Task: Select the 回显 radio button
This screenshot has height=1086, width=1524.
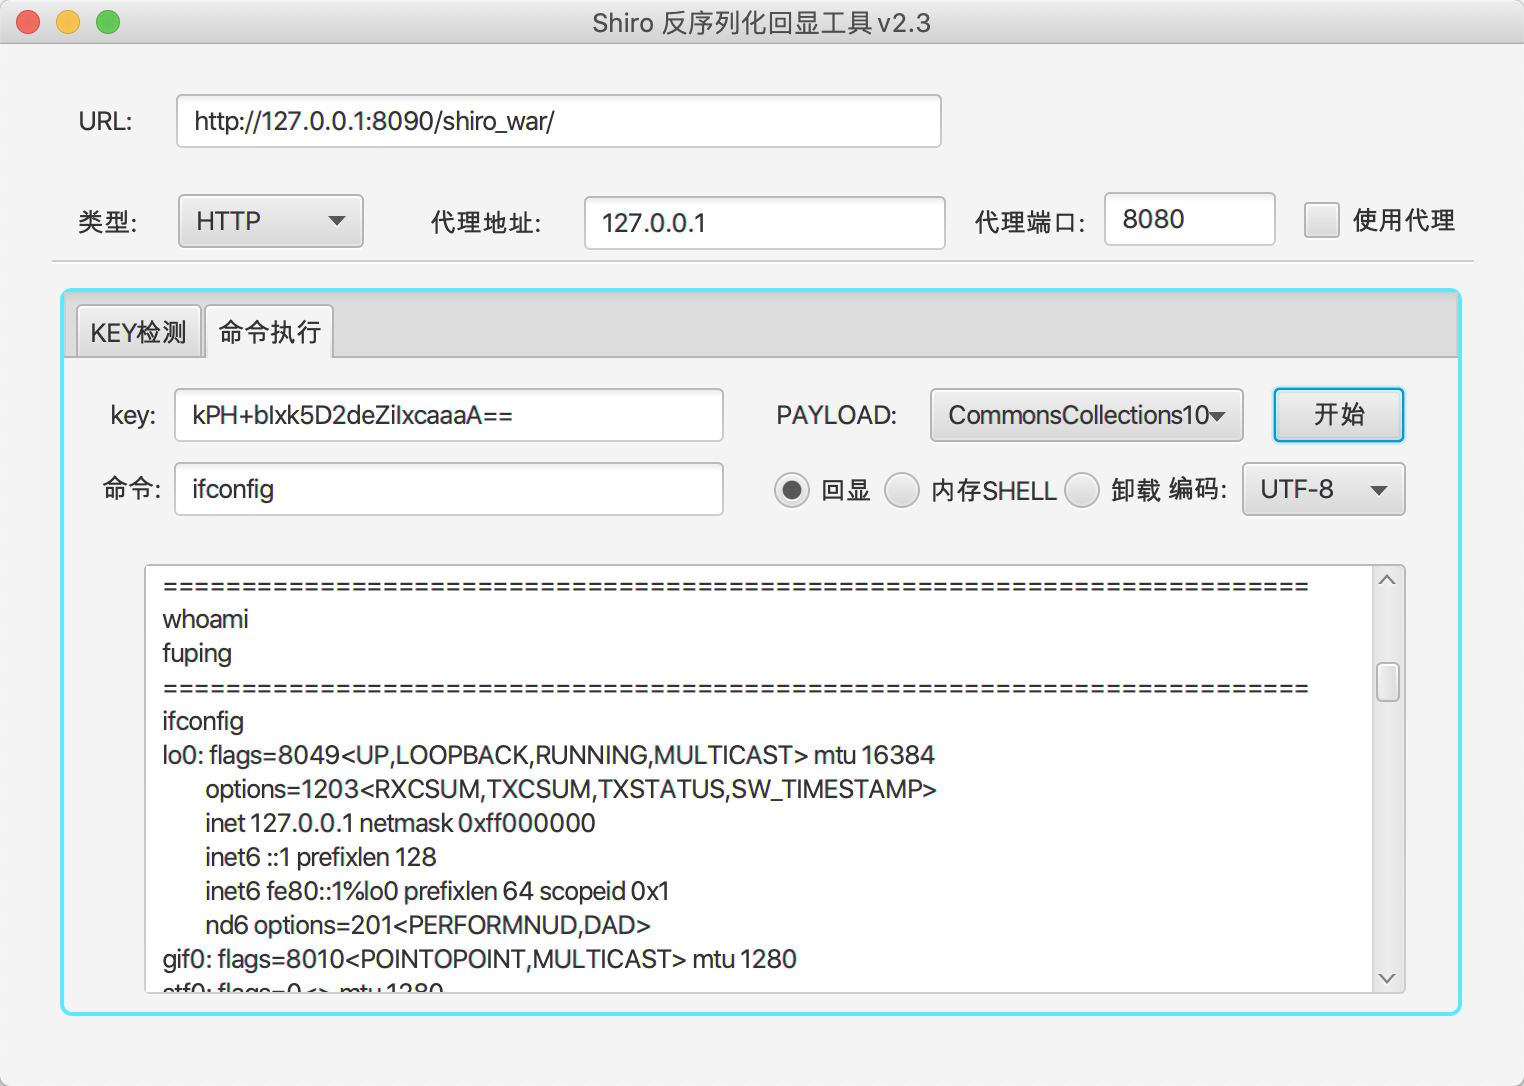Action: (x=791, y=490)
